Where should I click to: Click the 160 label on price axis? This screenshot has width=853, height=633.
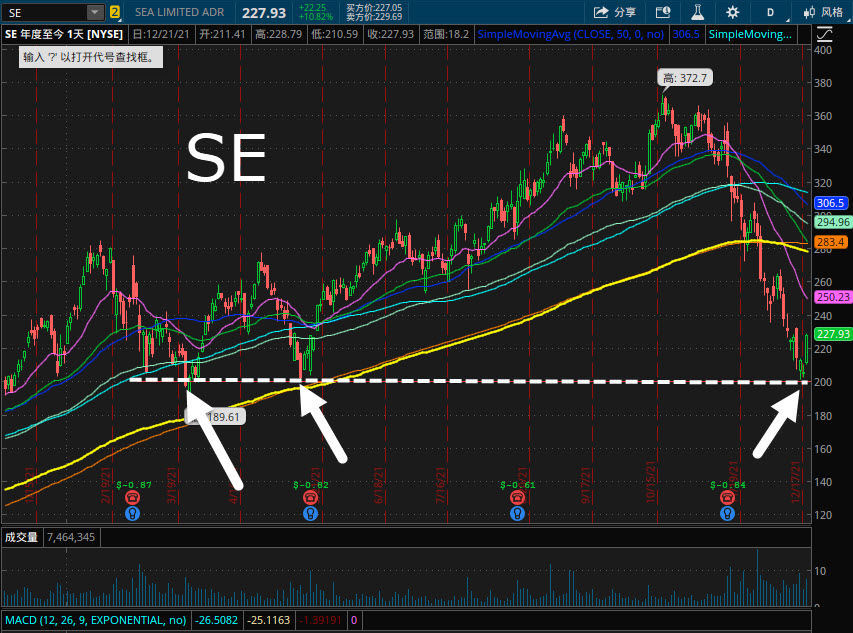pos(823,449)
